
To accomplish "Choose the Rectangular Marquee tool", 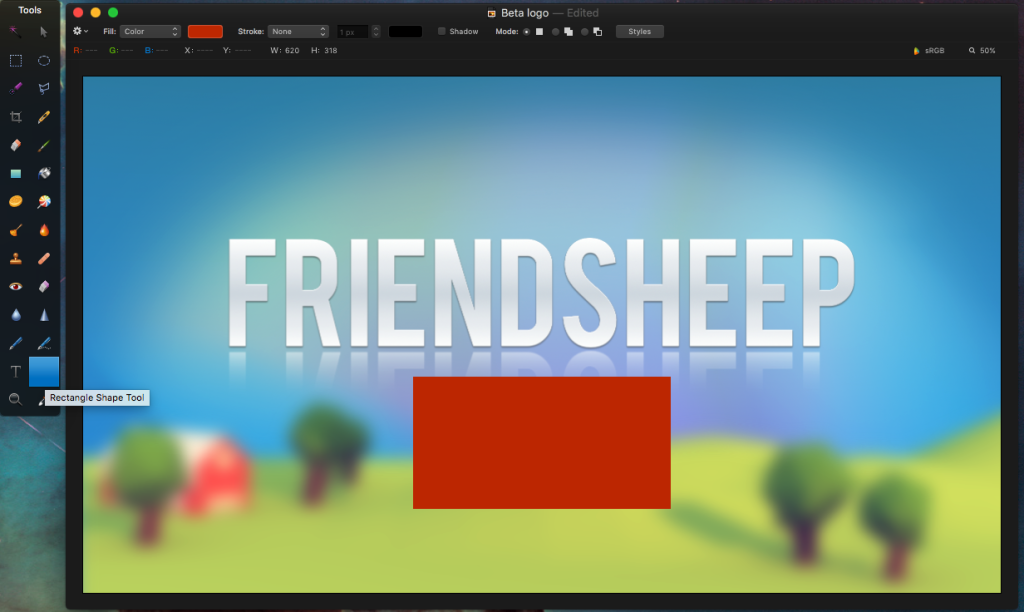I will point(16,61).
